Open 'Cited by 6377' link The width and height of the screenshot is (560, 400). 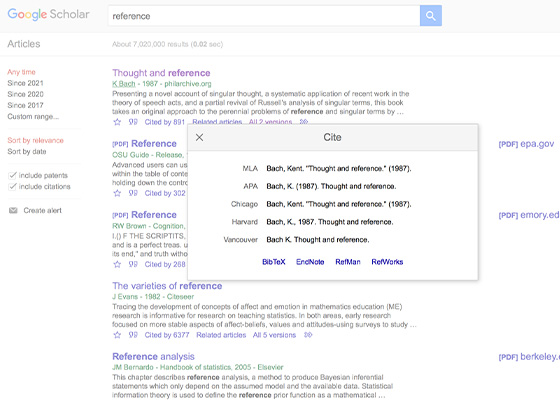tap(167, 335)
